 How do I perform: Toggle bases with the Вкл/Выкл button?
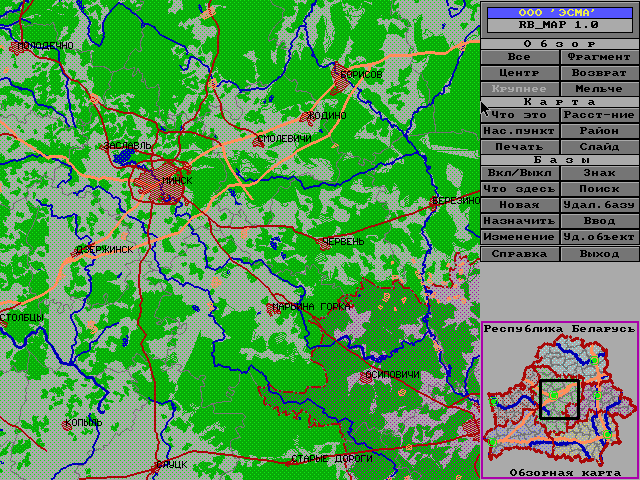tap(520, 173)
